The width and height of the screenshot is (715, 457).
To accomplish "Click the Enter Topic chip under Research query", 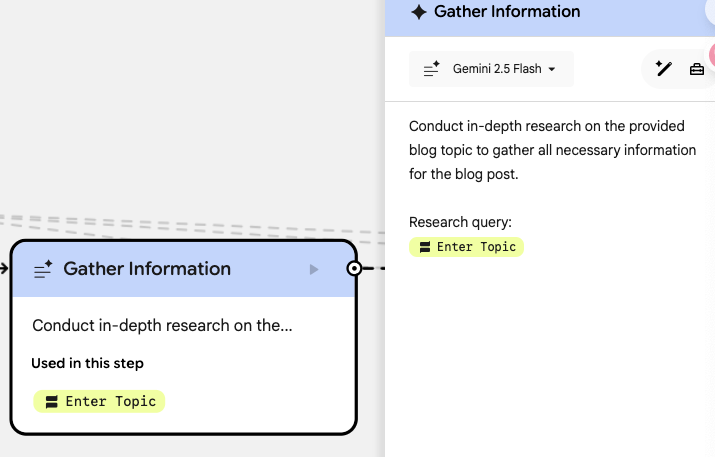I will 467,246.
